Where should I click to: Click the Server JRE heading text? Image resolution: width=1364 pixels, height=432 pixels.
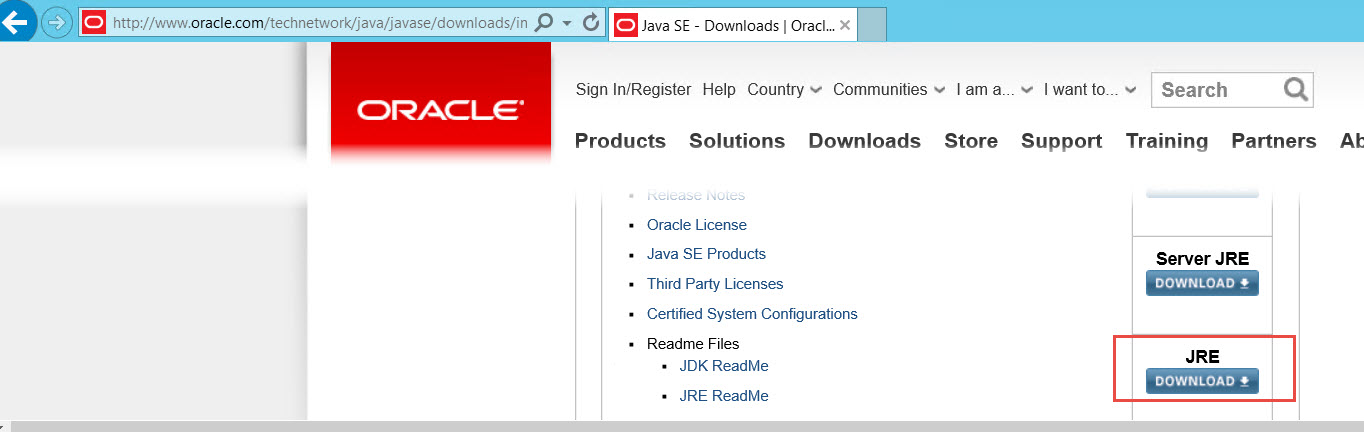(x=1202, y=259)
